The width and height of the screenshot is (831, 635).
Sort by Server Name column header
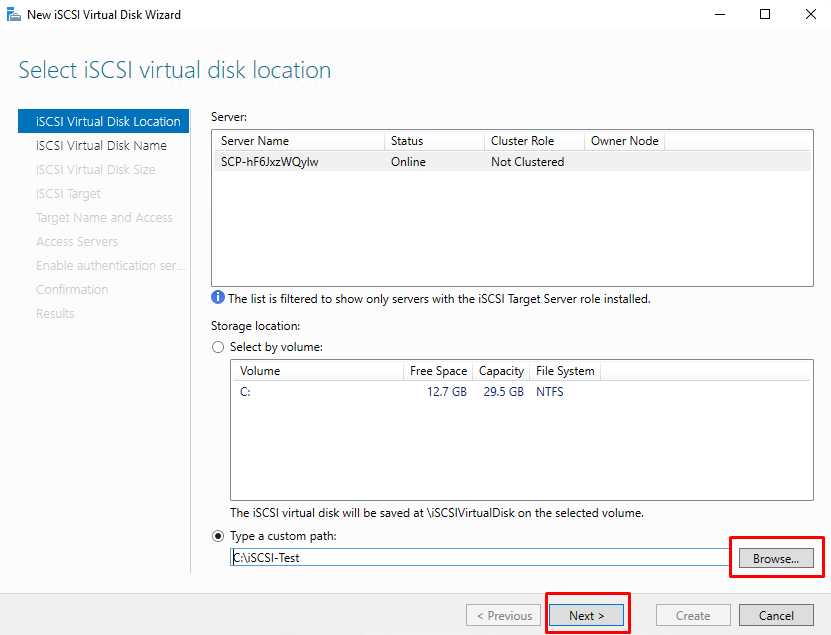point(299,141)
